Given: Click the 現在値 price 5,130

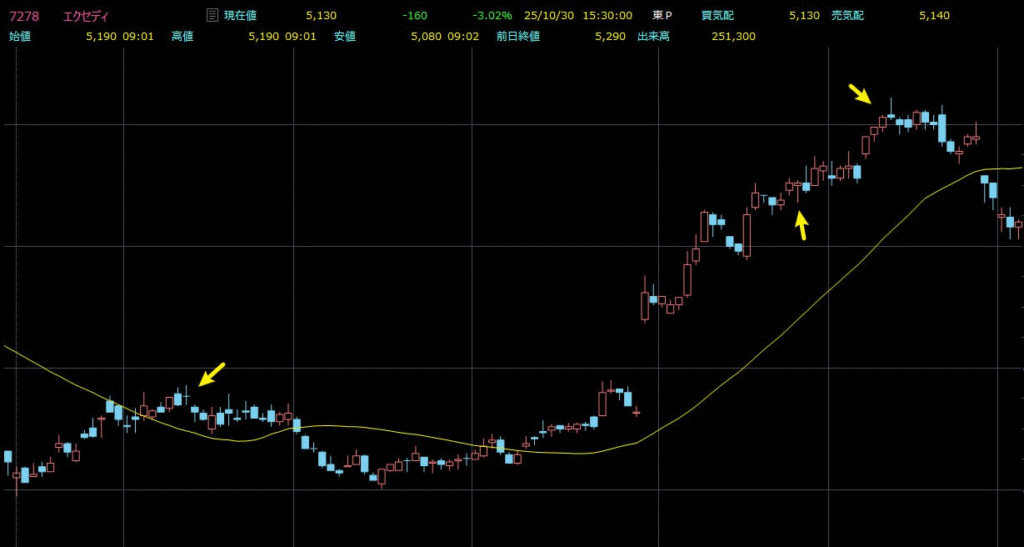Looking at the screenshot, I should coord(322,15).
